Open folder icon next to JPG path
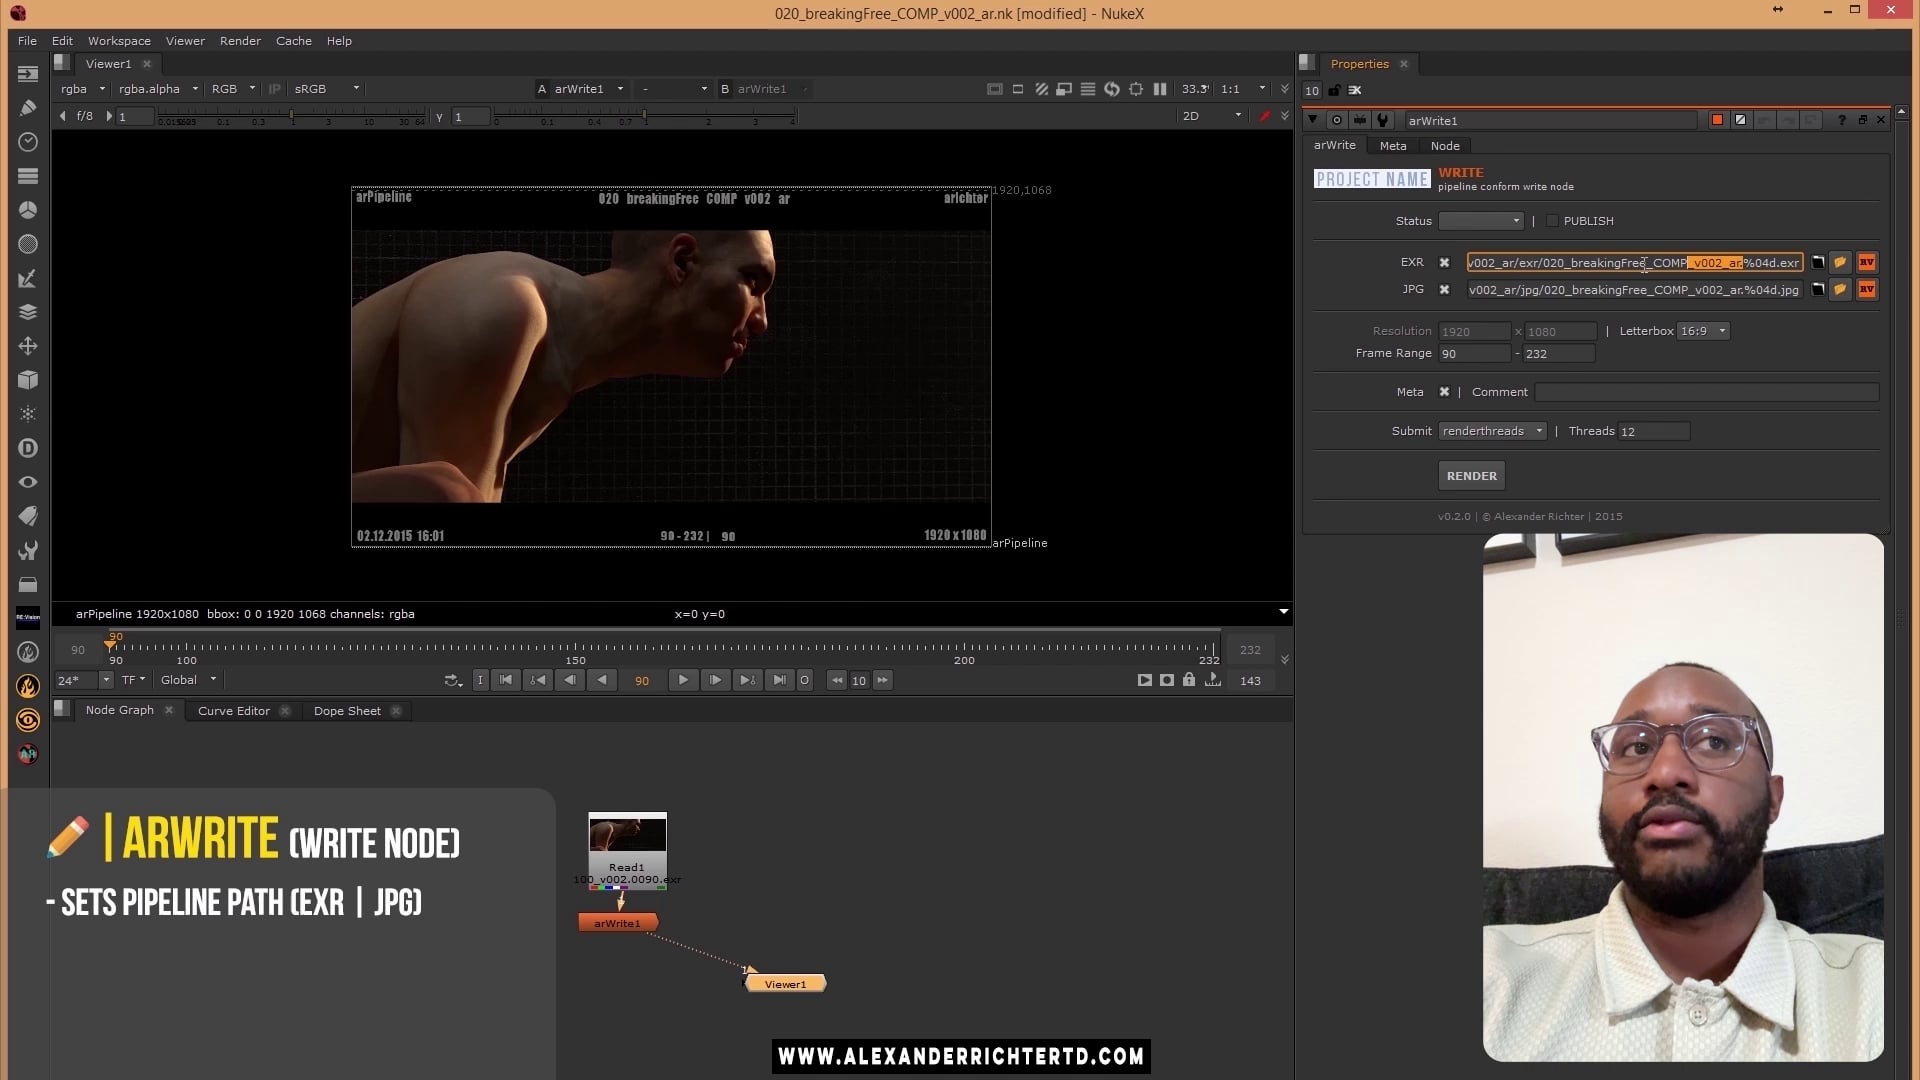 [x=1840, y=290]
